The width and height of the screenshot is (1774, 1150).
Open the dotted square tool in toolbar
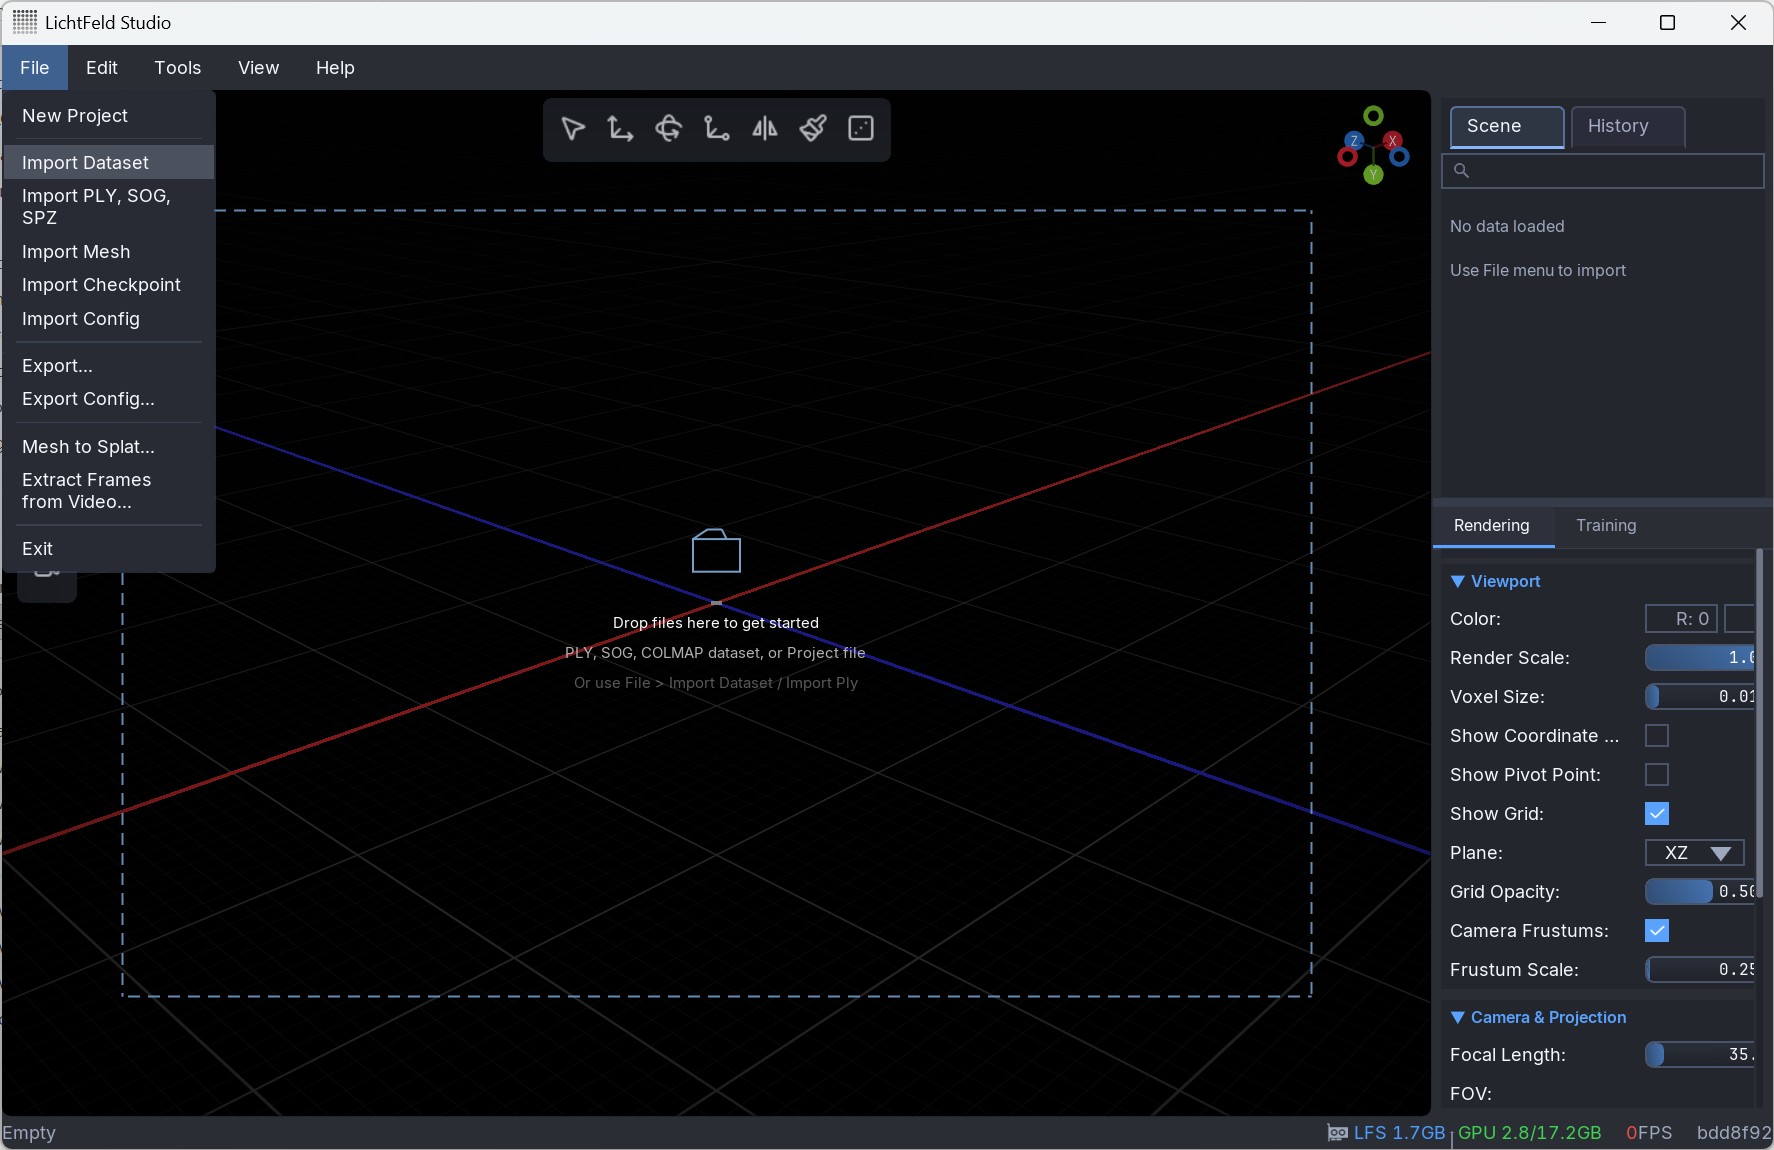[861, 129]
